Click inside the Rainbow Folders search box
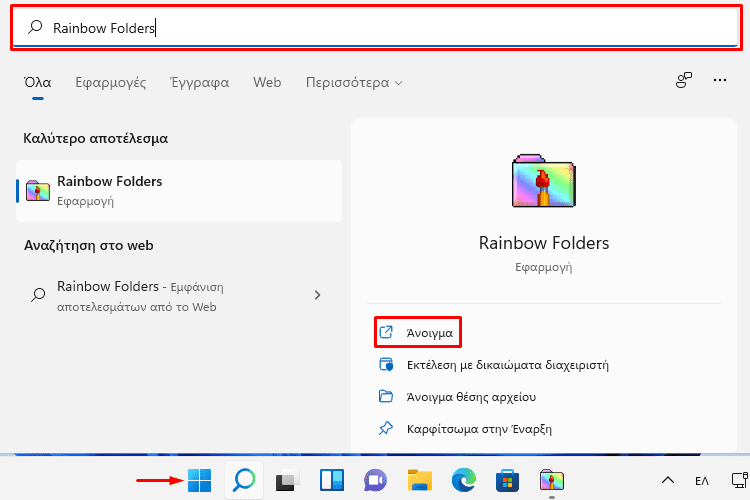Image resolution: width=750 pixels, height=500 pixels. tap(375, 28)
